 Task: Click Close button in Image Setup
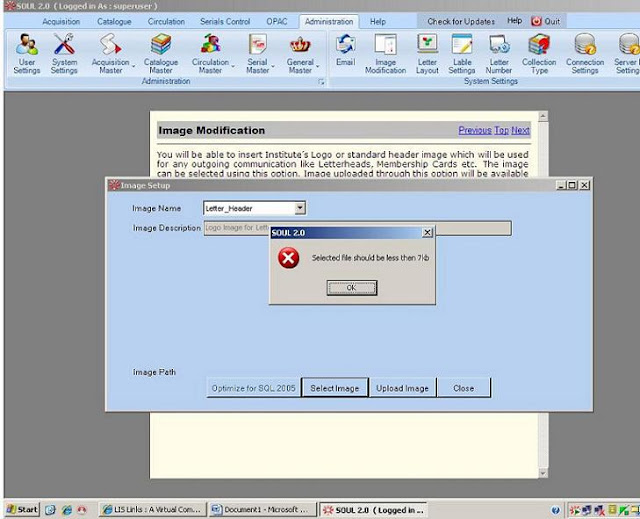pos(464,388)
